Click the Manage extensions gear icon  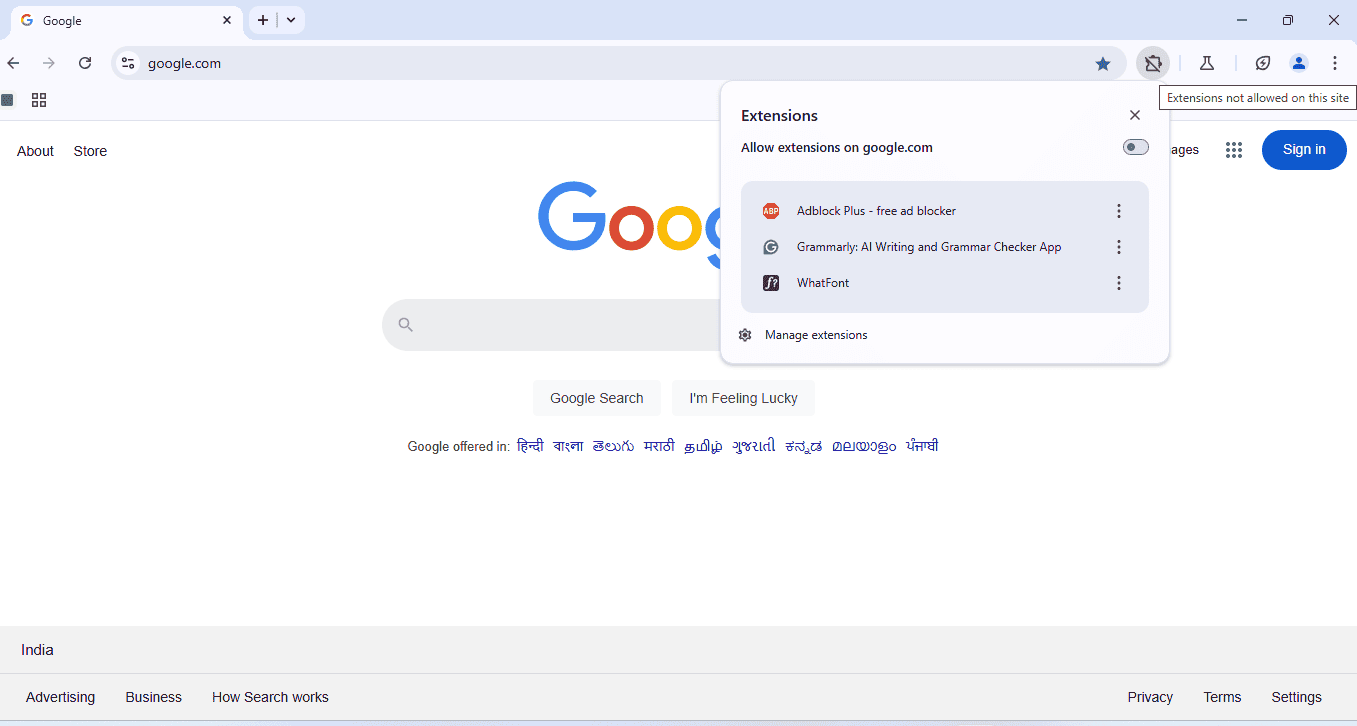point(745,335)
